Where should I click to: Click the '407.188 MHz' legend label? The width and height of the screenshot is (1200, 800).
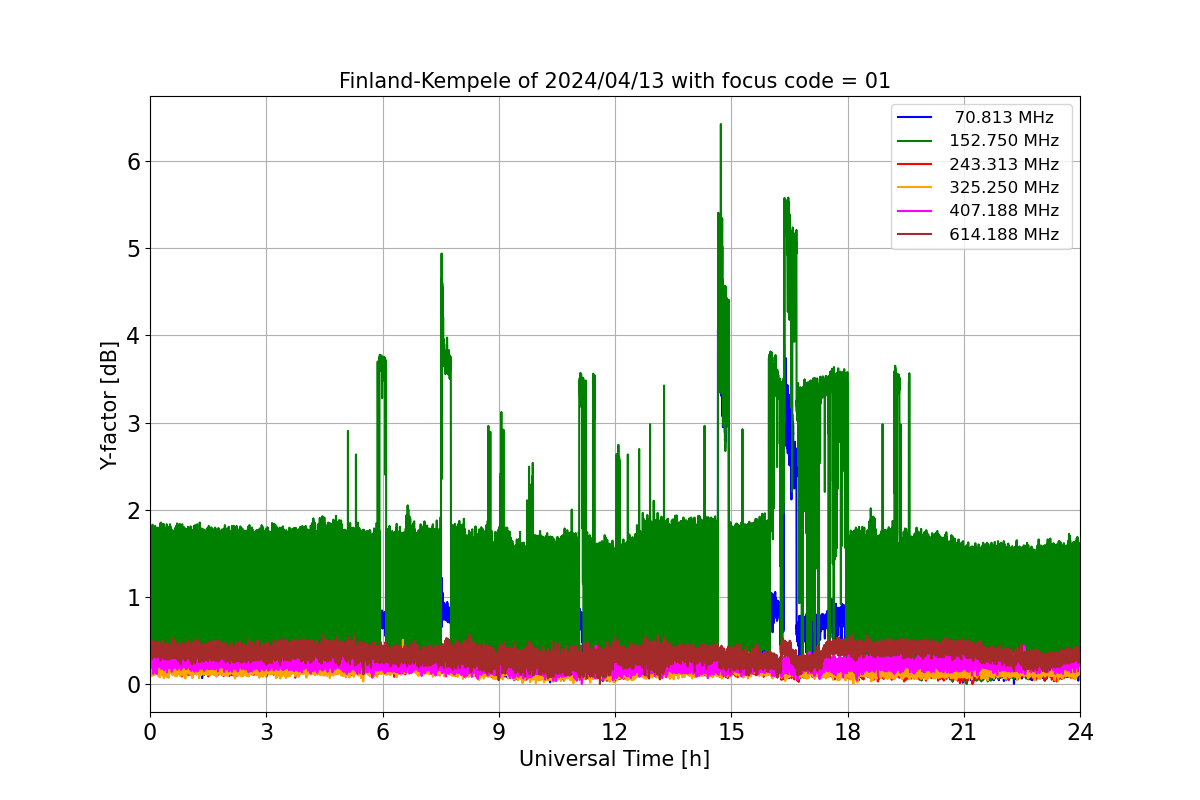[x=1004, y=211]
